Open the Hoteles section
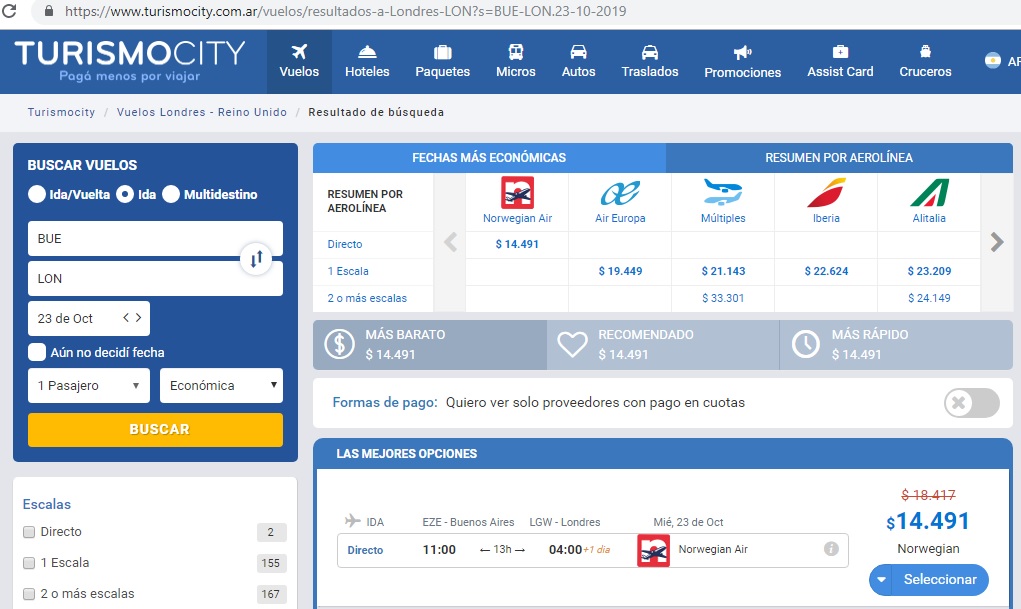Image resolution: width=1021 pixels, height=609 pixels. [x=367, y=61]
